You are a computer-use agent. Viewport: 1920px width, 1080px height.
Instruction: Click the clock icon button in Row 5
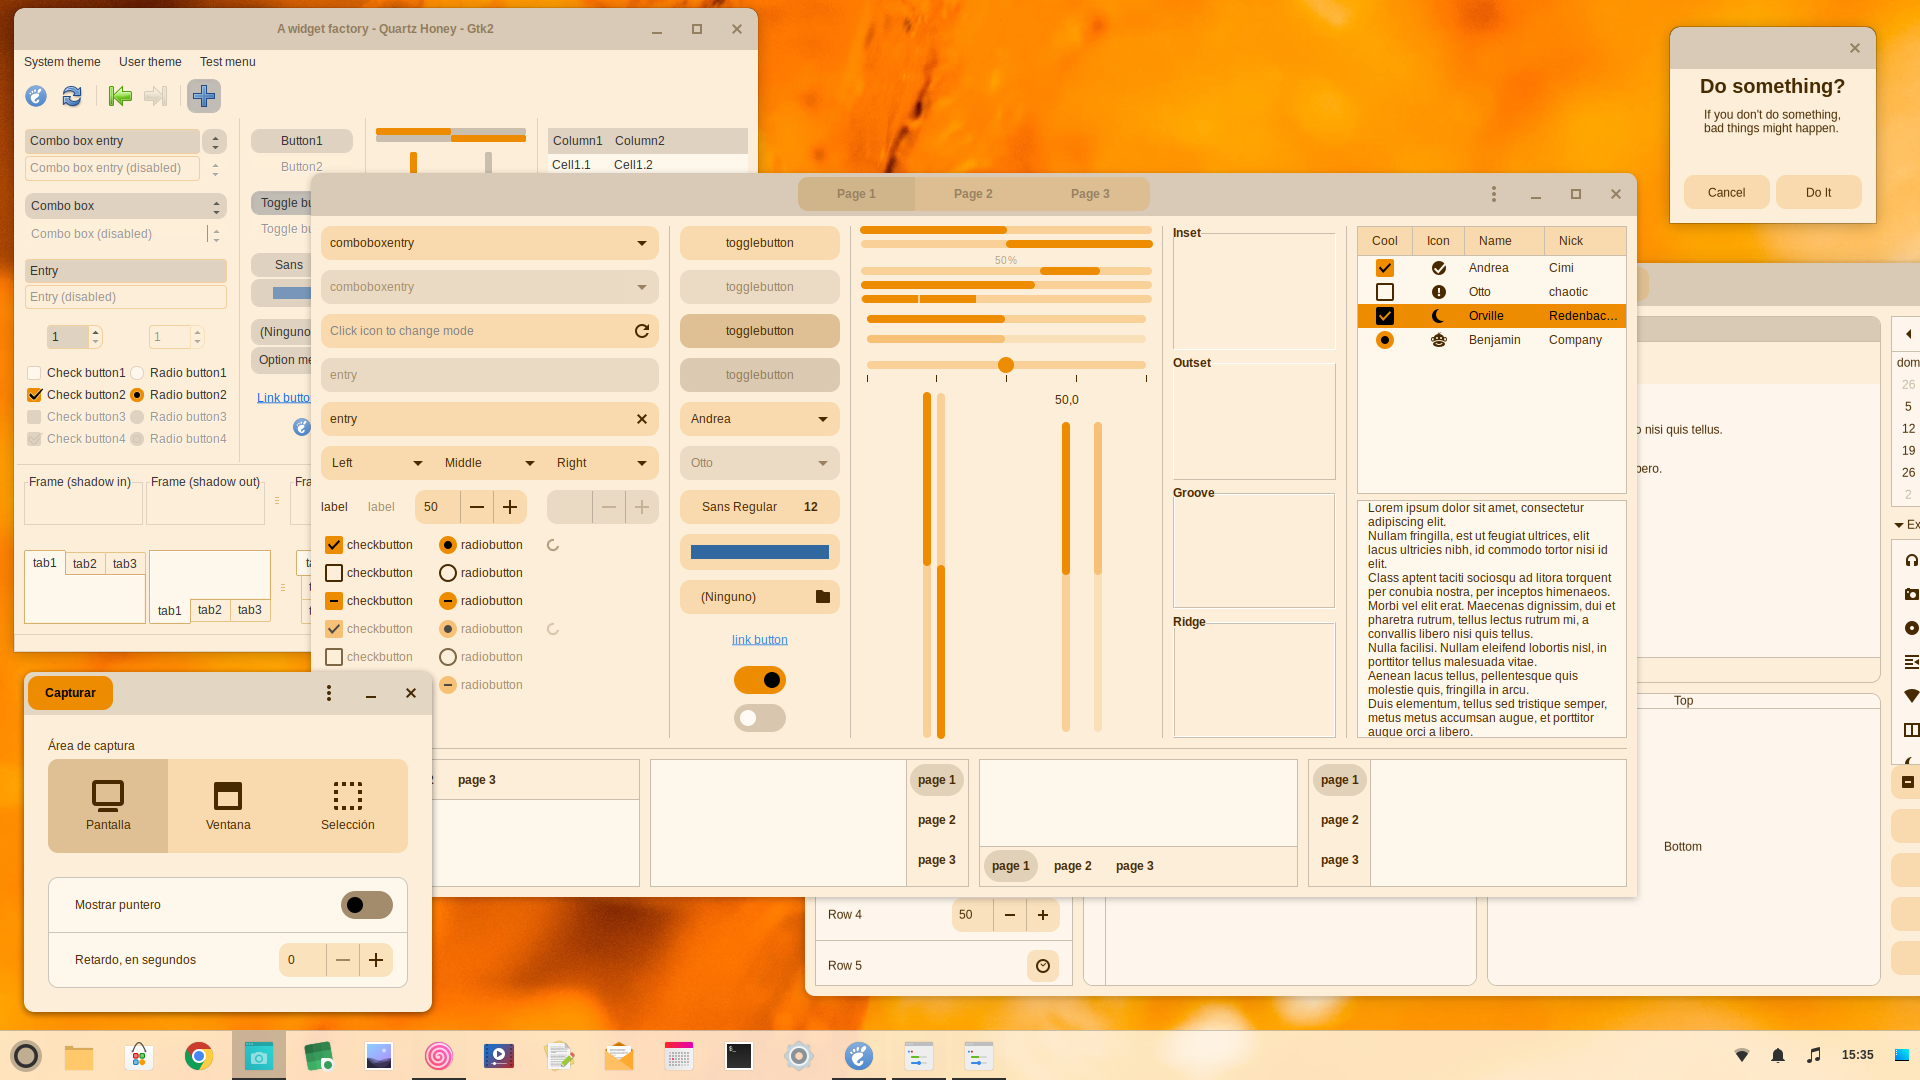click(x=1043, y=966)
